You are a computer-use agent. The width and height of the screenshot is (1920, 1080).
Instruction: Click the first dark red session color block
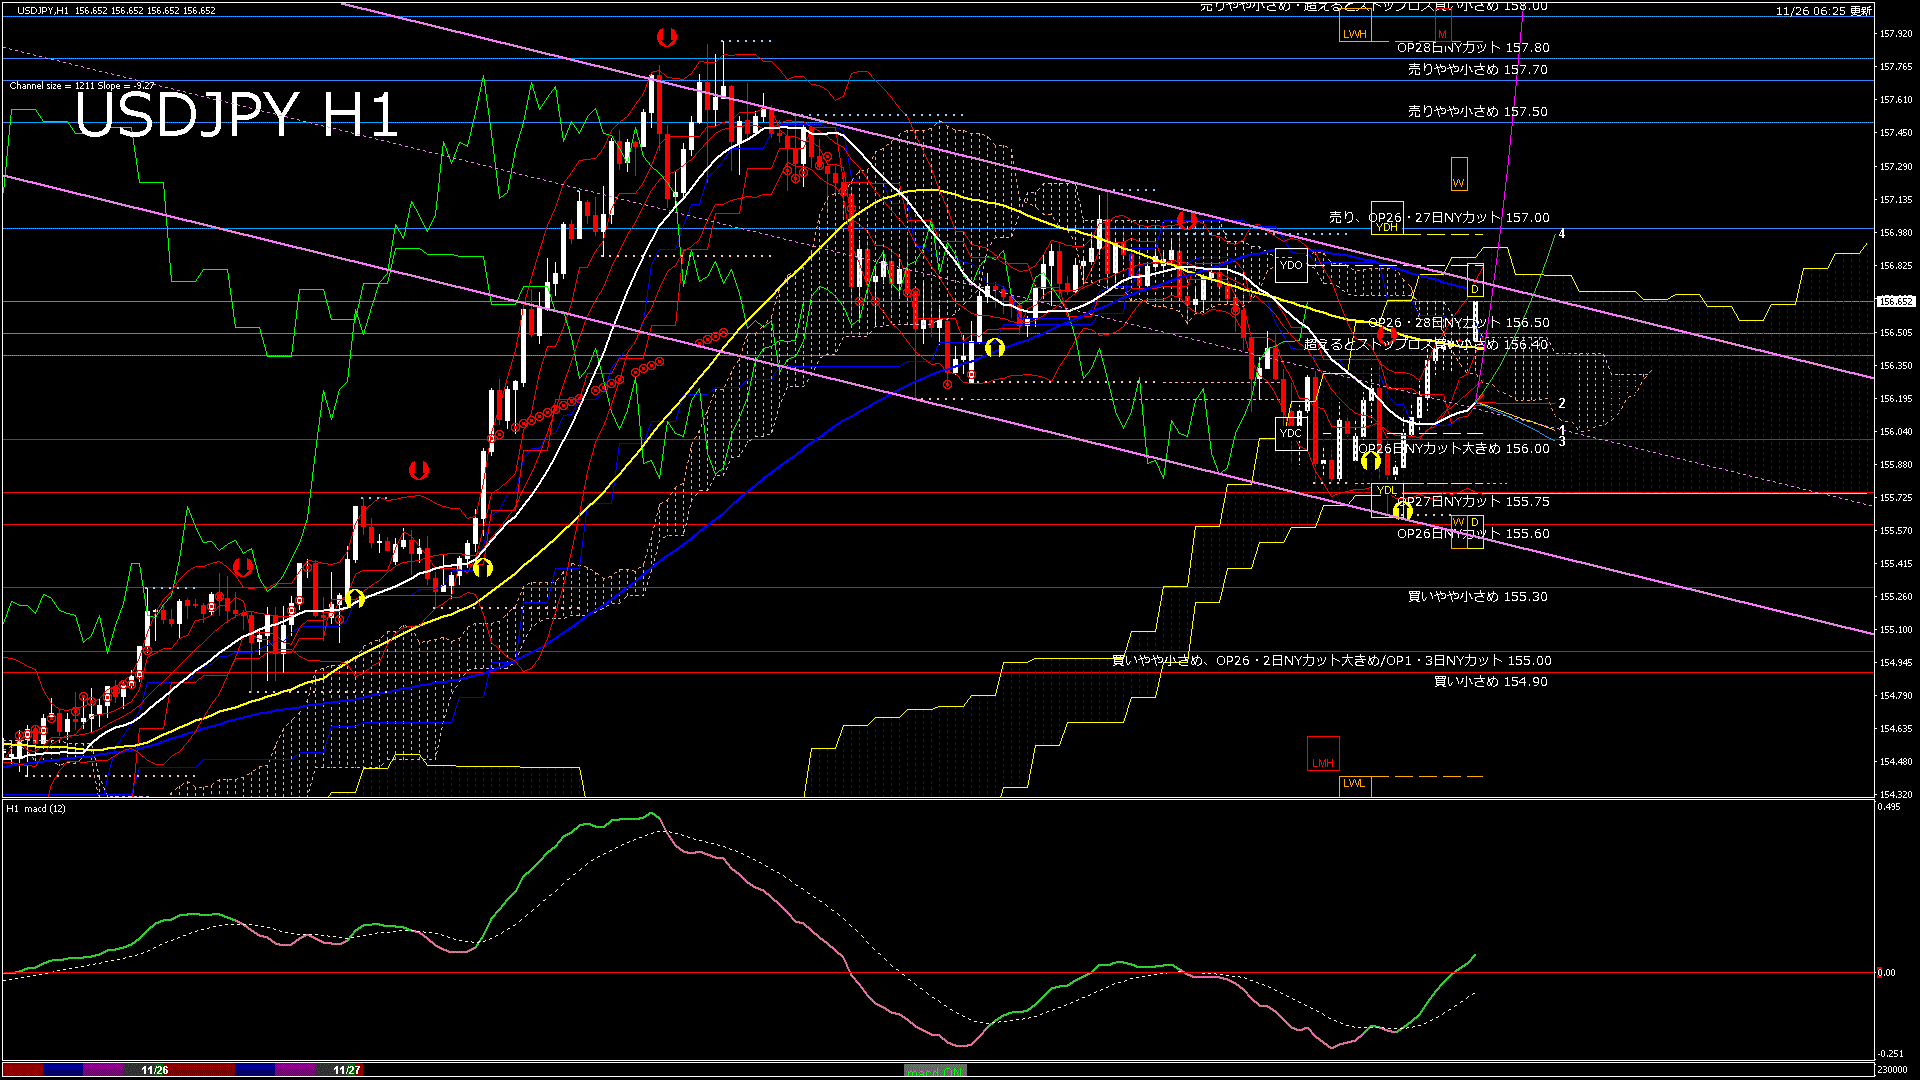click(22, 1070)
